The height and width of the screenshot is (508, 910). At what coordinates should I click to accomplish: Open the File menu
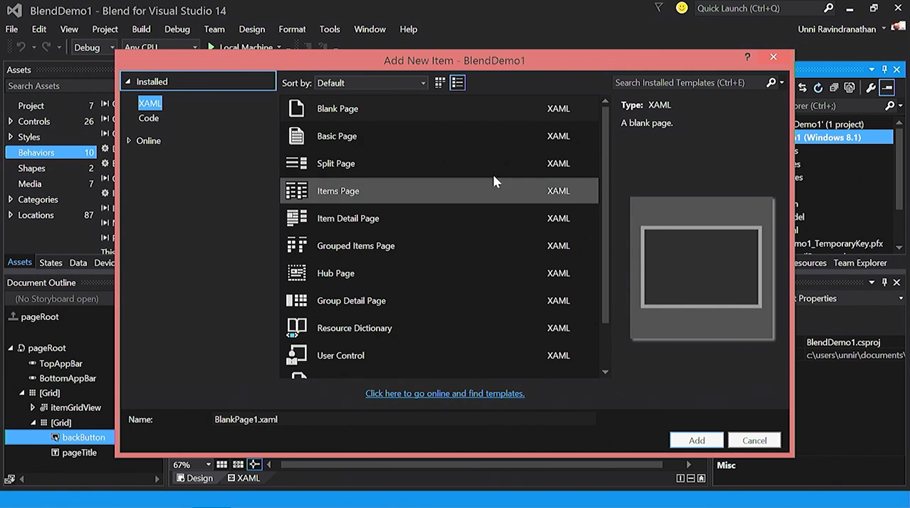[12, 29]
